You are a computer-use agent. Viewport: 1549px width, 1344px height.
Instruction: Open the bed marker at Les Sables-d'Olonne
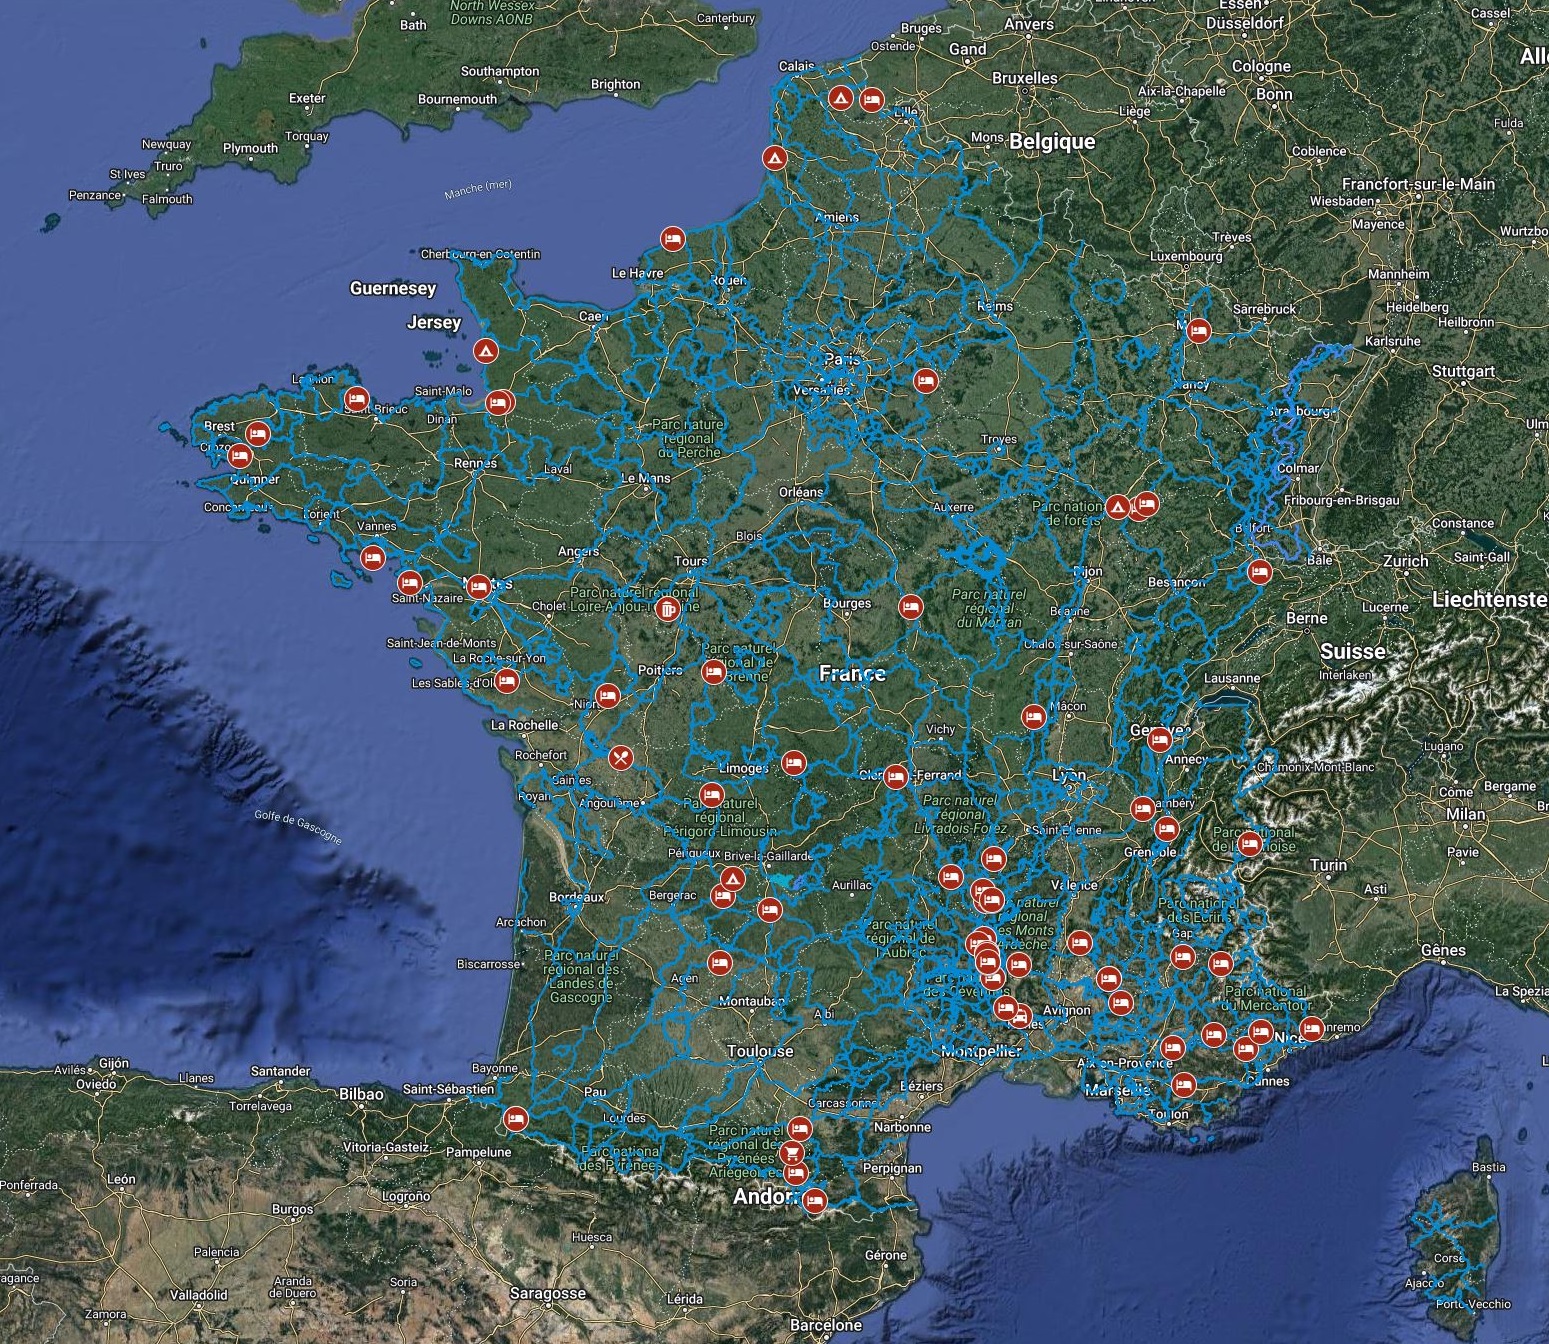coord(507,682)
